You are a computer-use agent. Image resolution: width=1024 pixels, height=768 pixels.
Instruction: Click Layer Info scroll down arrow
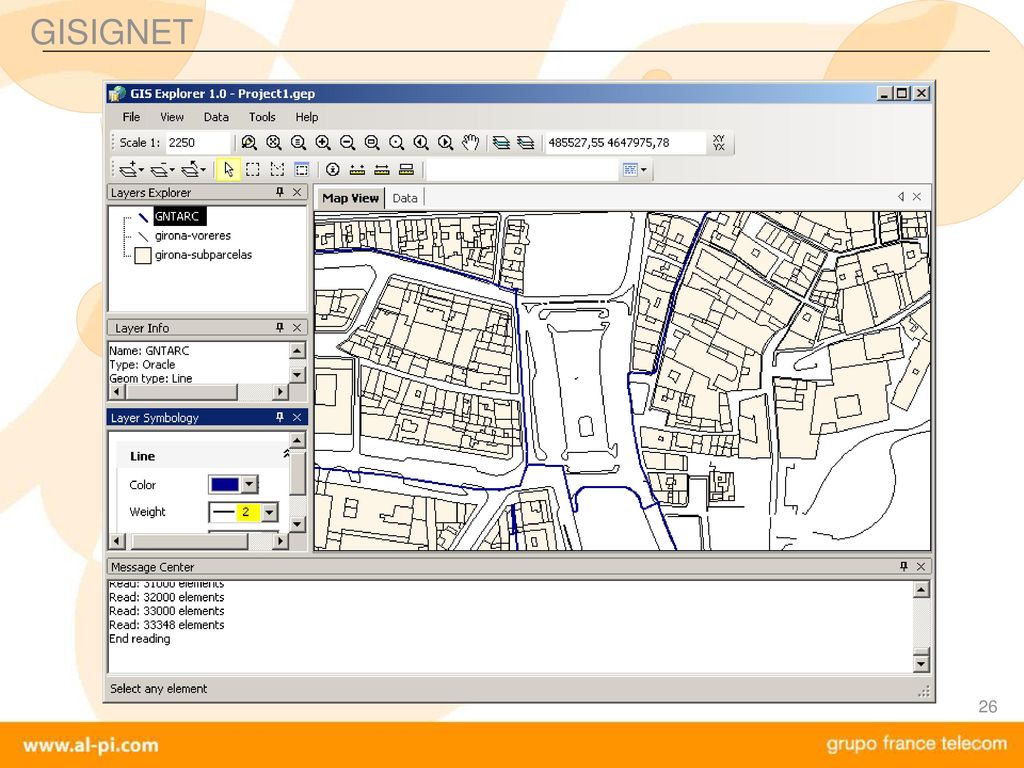click(x=297, y=375)
